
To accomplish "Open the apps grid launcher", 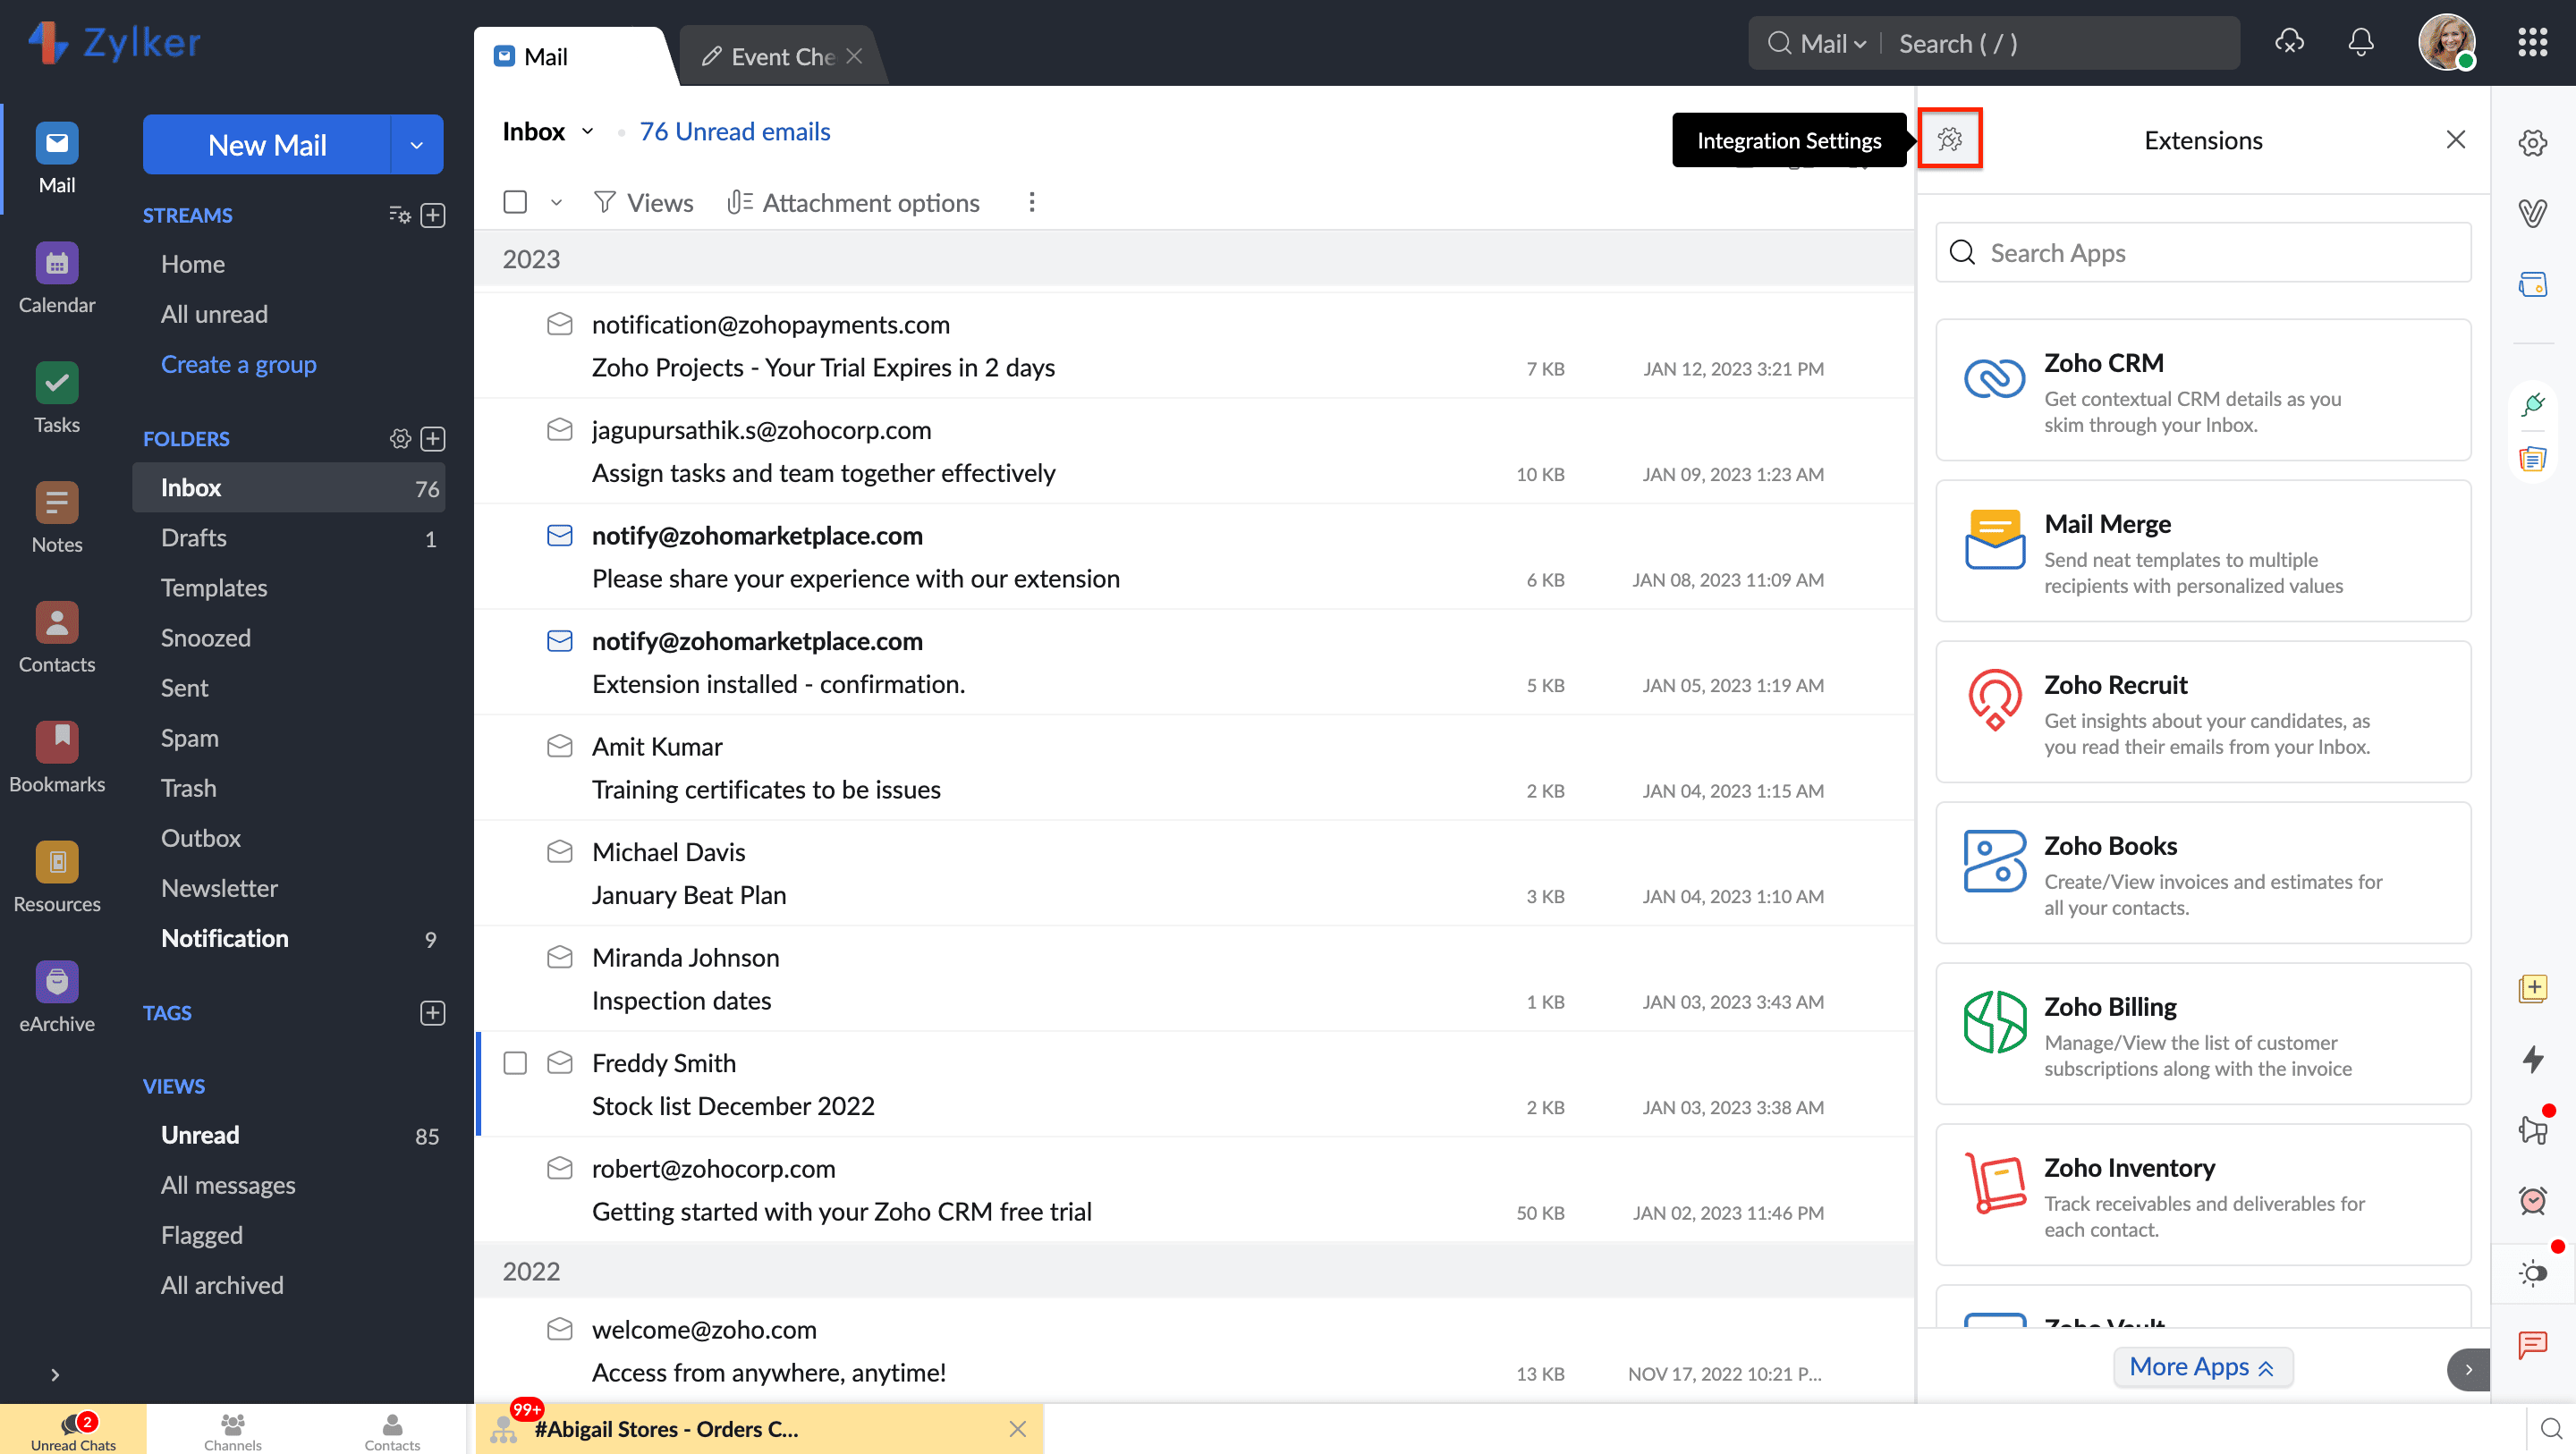I will [2531, 43].
